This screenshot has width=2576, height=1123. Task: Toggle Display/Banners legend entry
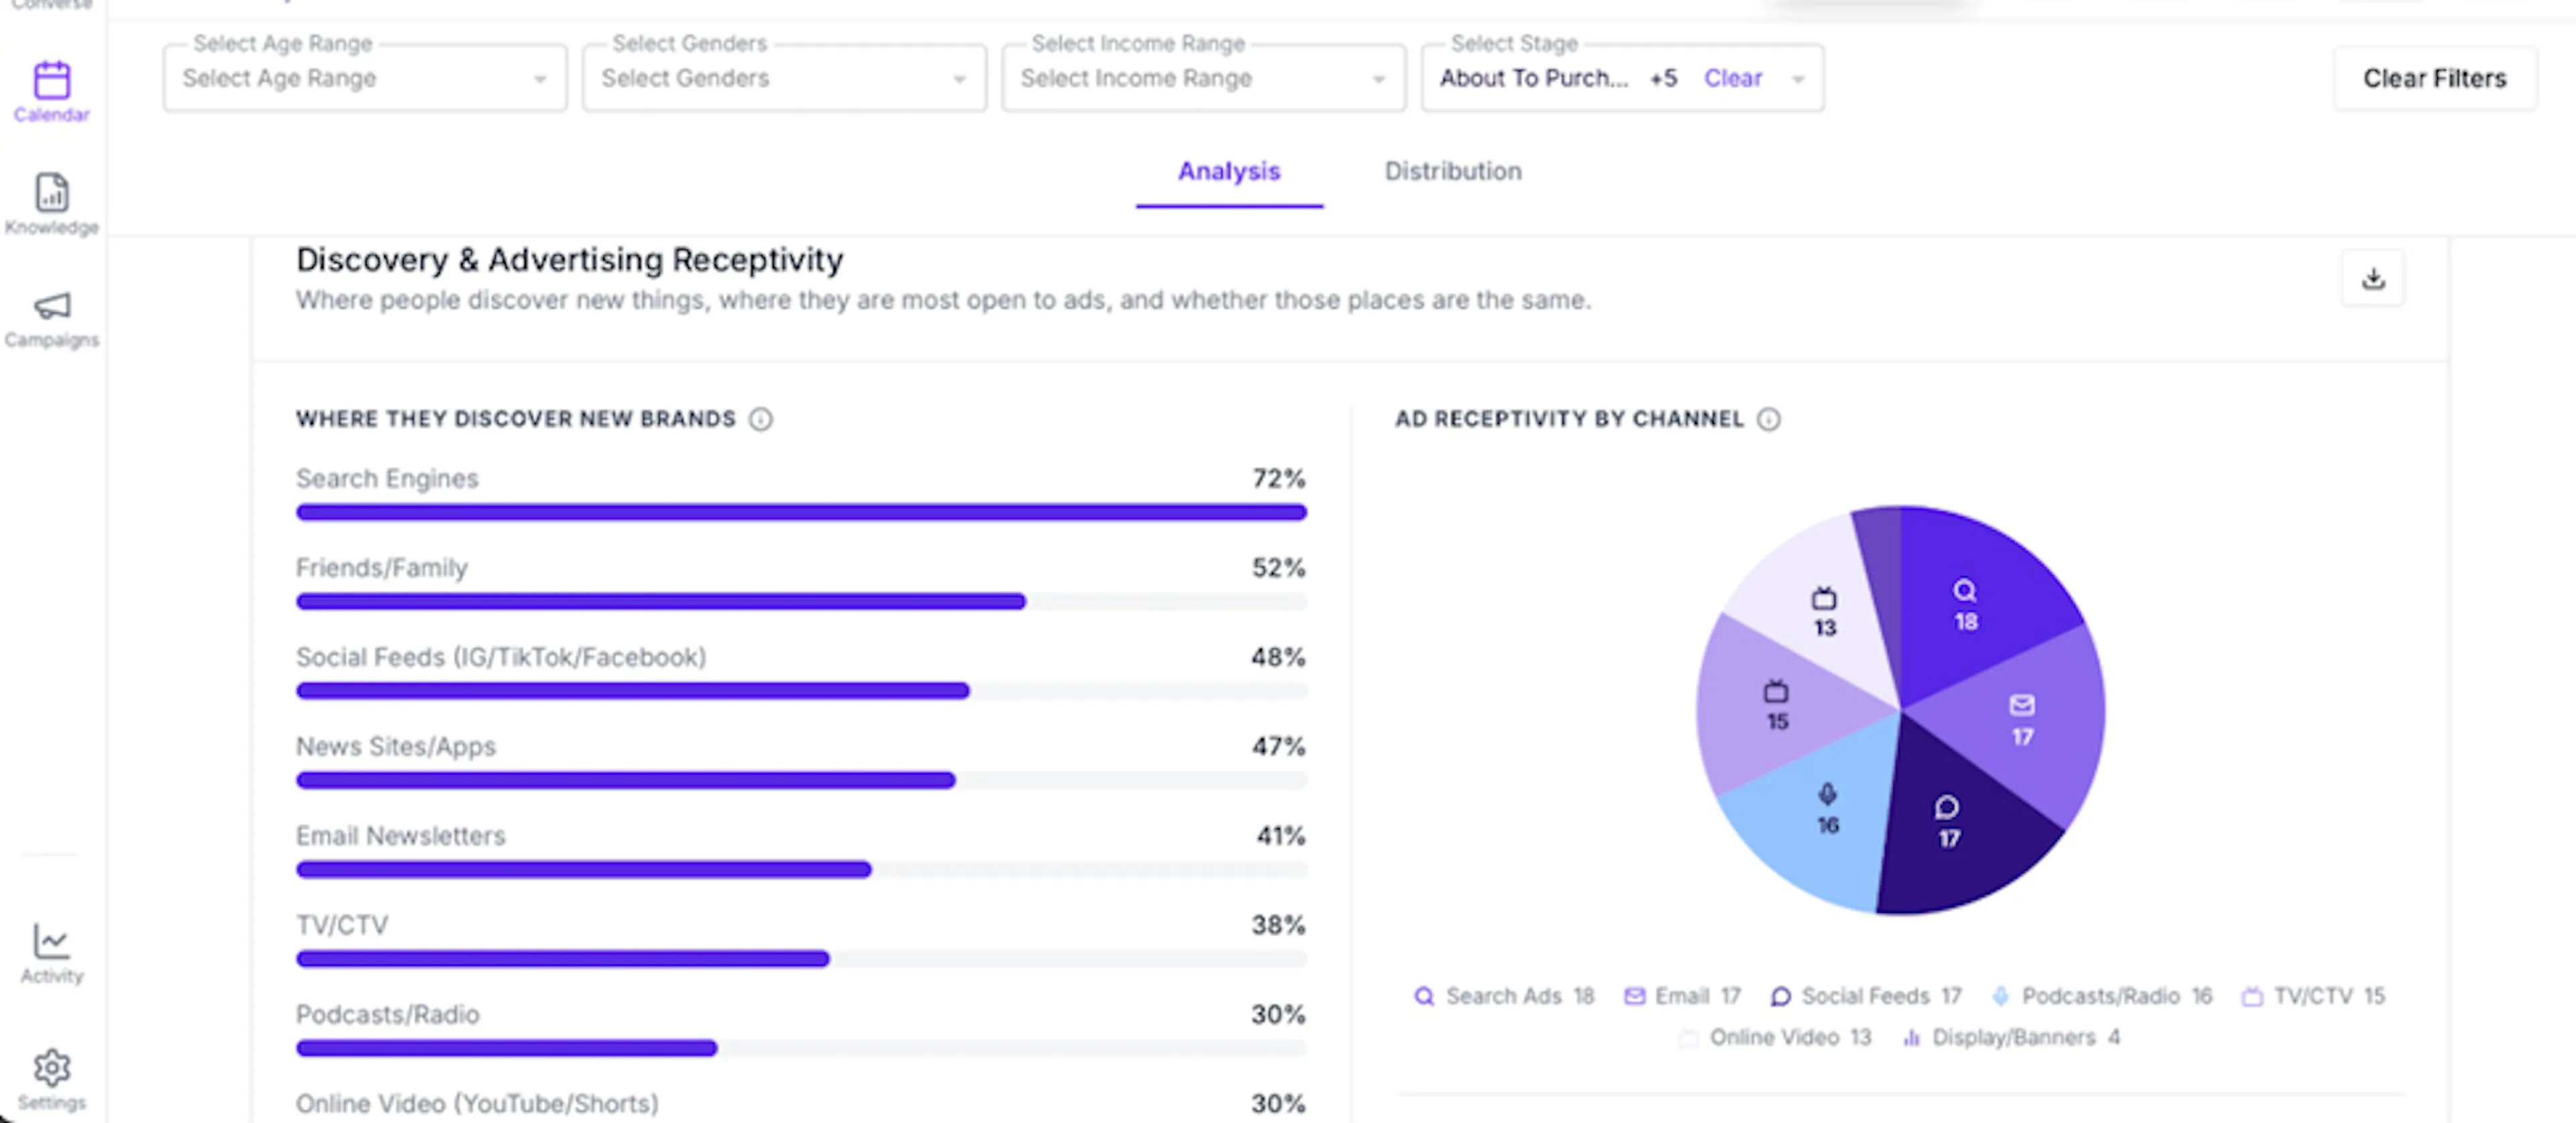(2011, 1037)
